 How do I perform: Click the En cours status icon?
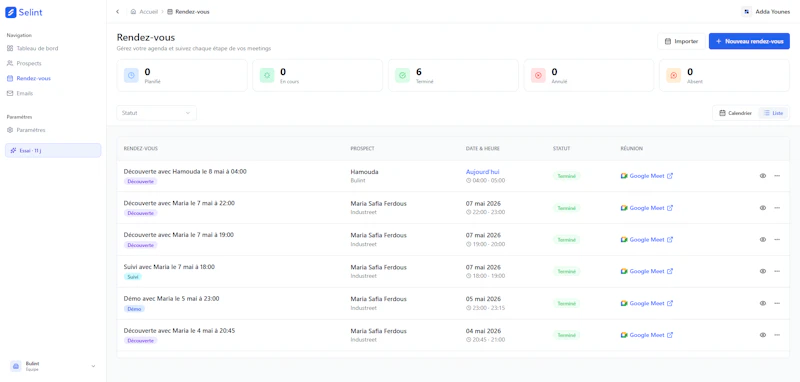click(x=267, y=75)
